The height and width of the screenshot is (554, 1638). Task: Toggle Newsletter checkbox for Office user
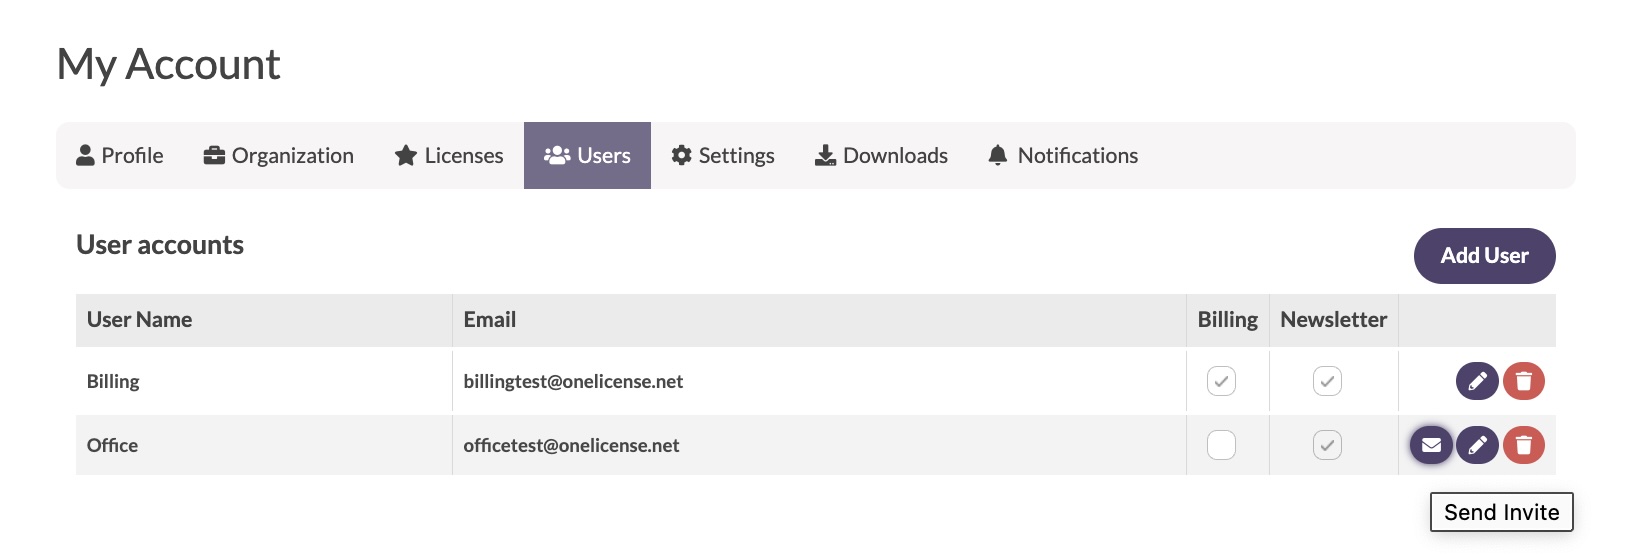pos(1327,445)
